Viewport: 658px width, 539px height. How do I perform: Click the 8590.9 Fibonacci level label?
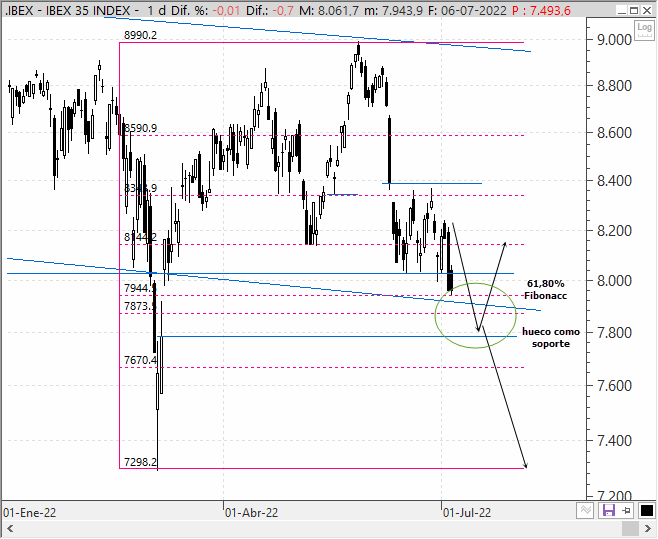[141, 128]
